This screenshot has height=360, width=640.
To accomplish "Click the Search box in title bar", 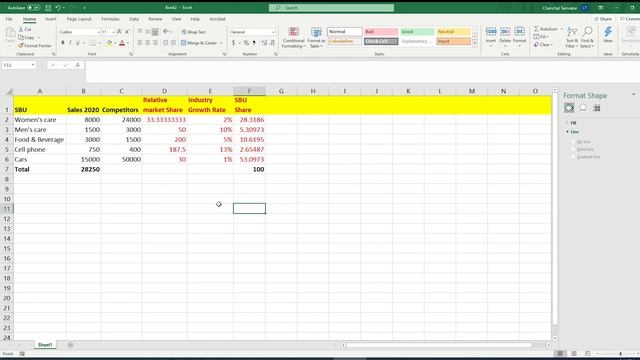I will pyautogui.click(x=331, y=8).
